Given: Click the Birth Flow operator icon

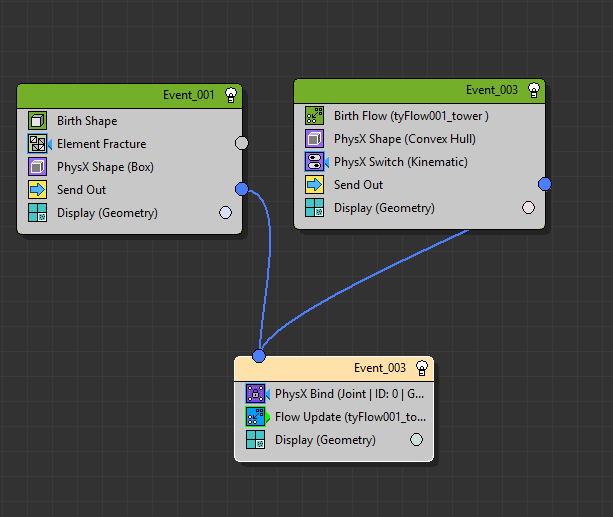Looking at the screenshot, I should [314, 116].
